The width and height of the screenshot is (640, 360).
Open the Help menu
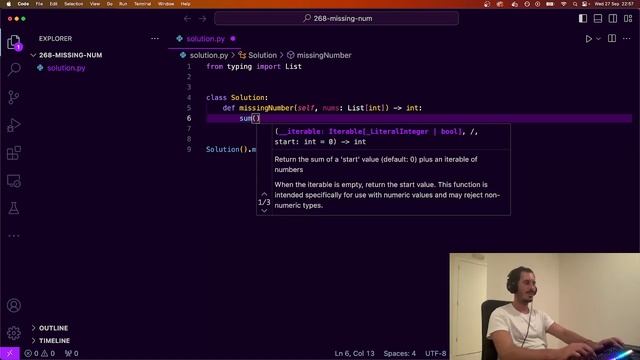(185, 4)
